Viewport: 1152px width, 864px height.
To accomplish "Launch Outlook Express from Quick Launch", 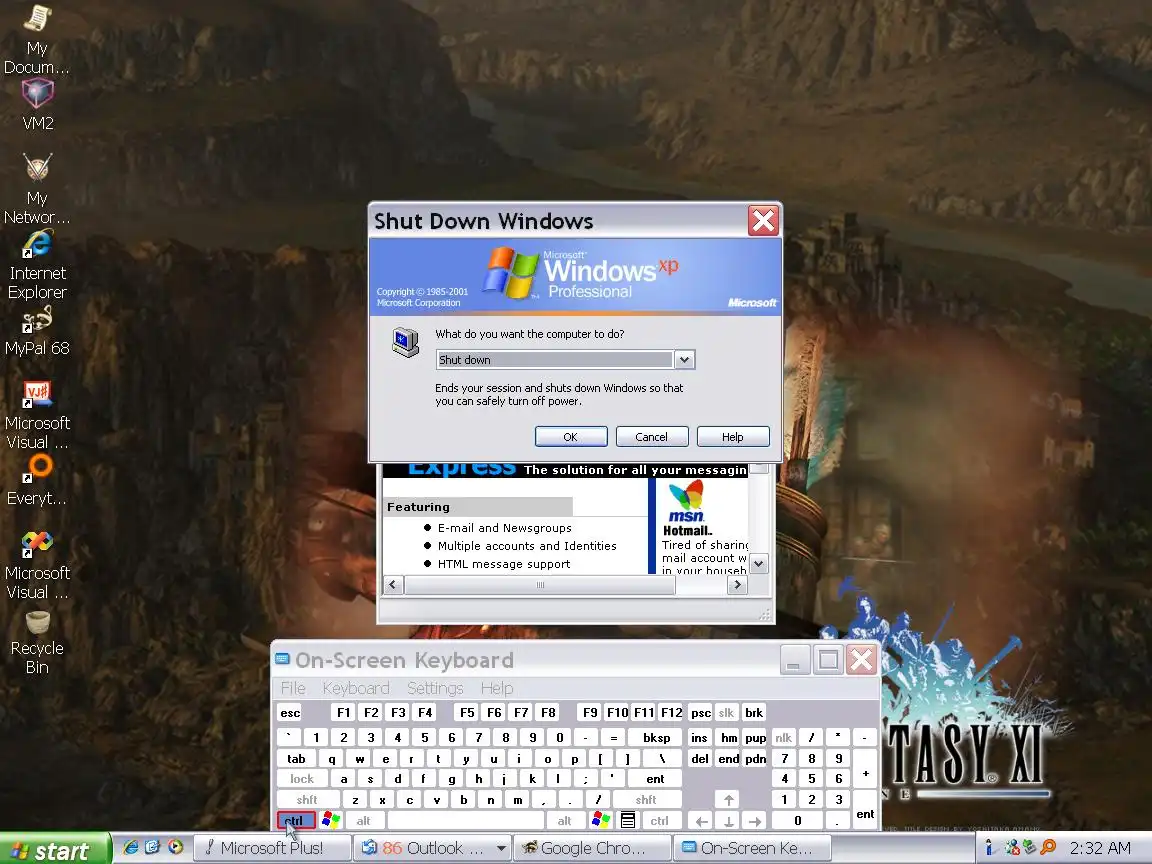I will [x=153, y=847].
